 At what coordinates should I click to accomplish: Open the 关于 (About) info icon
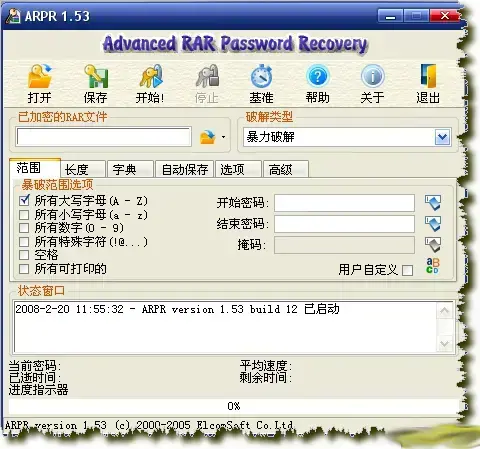(x=373, y=76)
